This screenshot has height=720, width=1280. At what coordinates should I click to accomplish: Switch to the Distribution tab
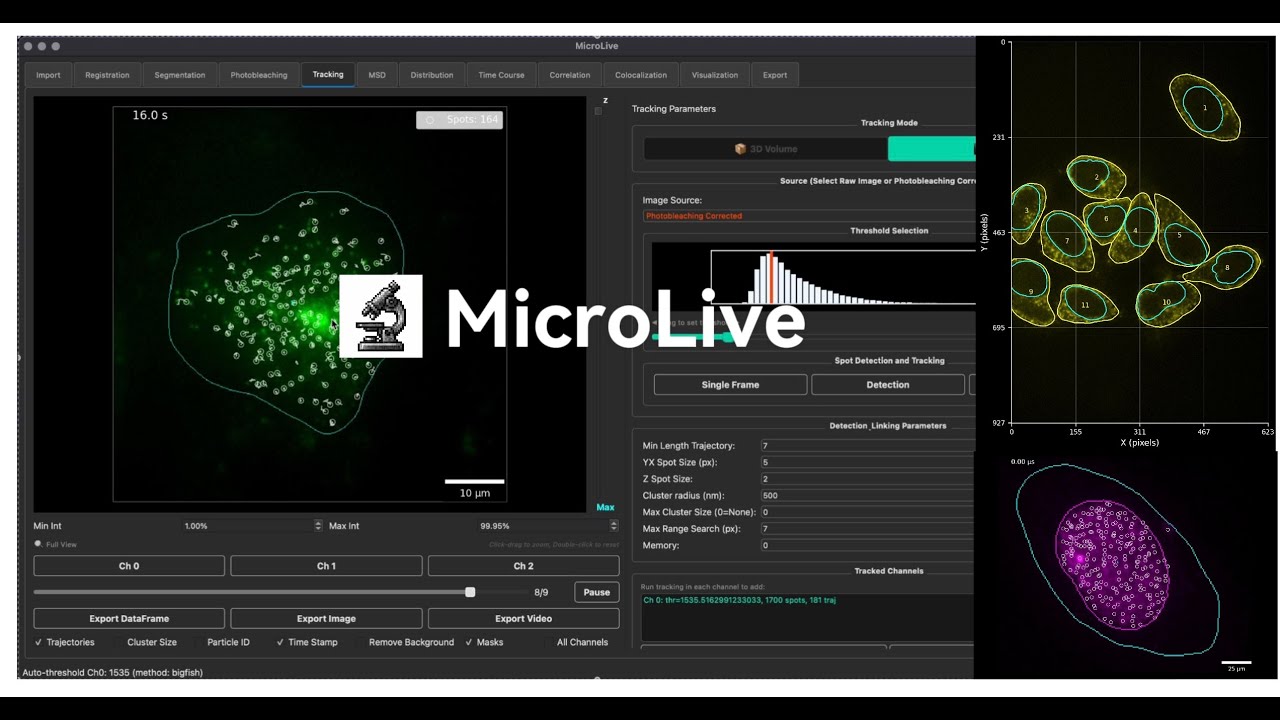pyautogui.click(x=432, y=75)
